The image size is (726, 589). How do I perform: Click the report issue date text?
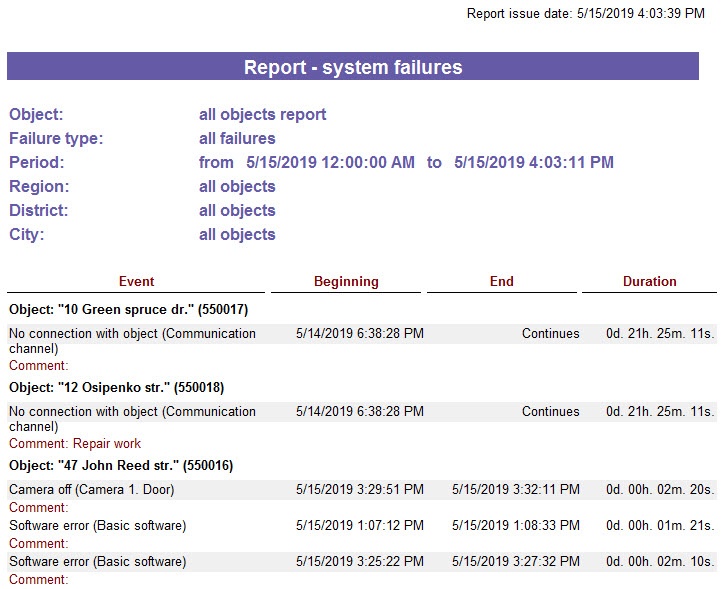[x=585, y=14]
